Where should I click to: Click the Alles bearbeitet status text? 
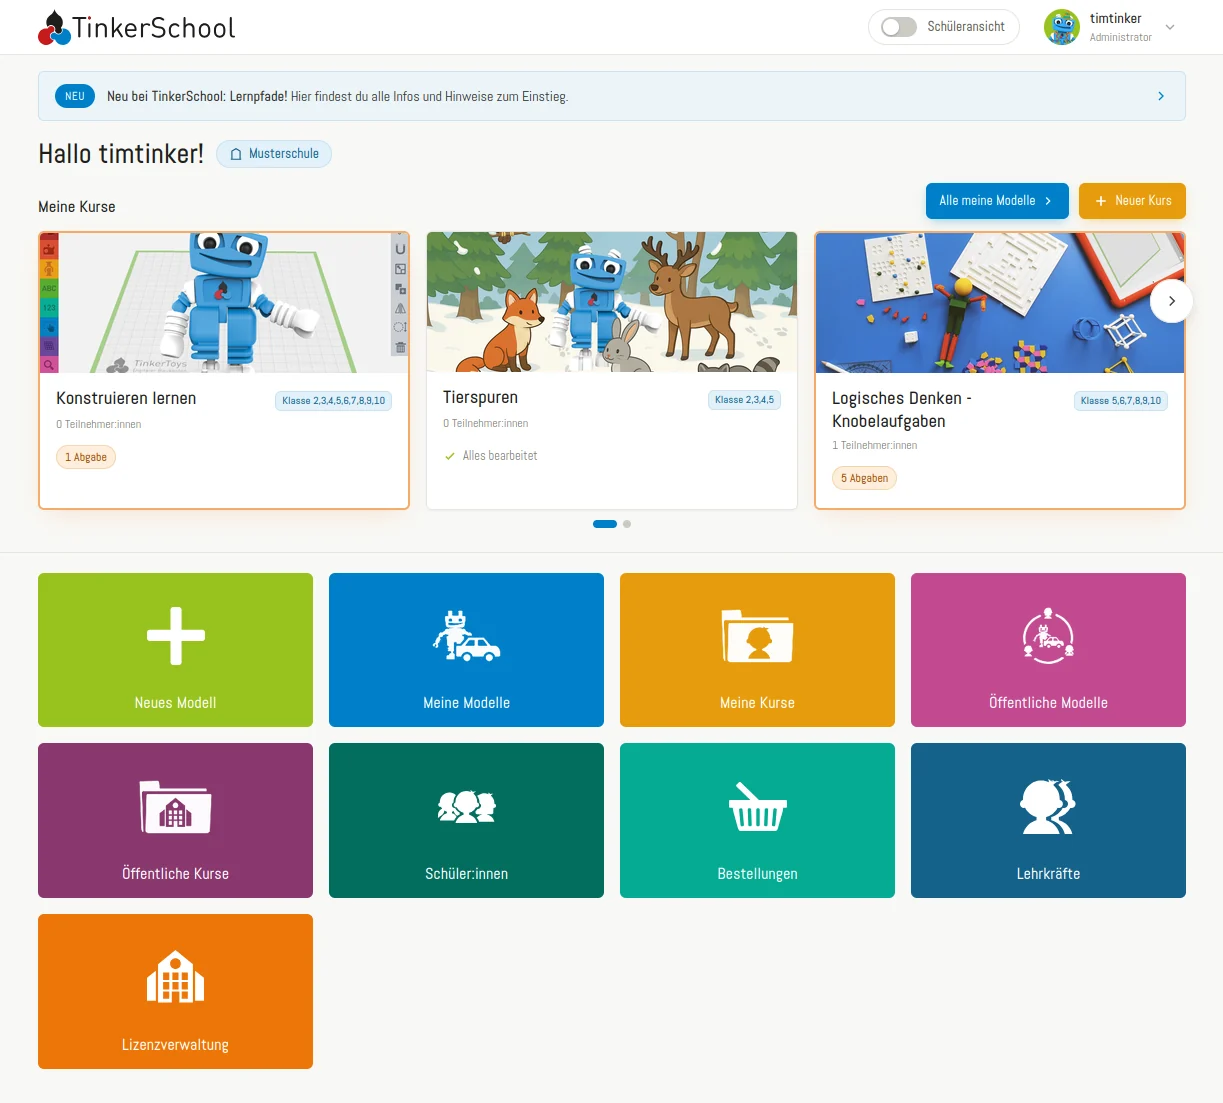(x=500, y=456)
